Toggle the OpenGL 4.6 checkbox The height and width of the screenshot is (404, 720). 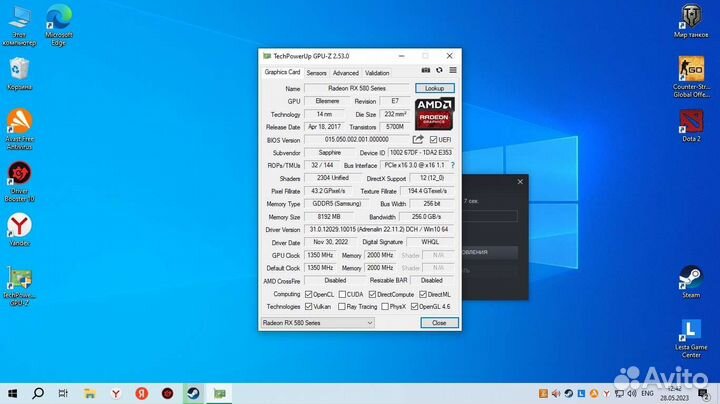414,307
